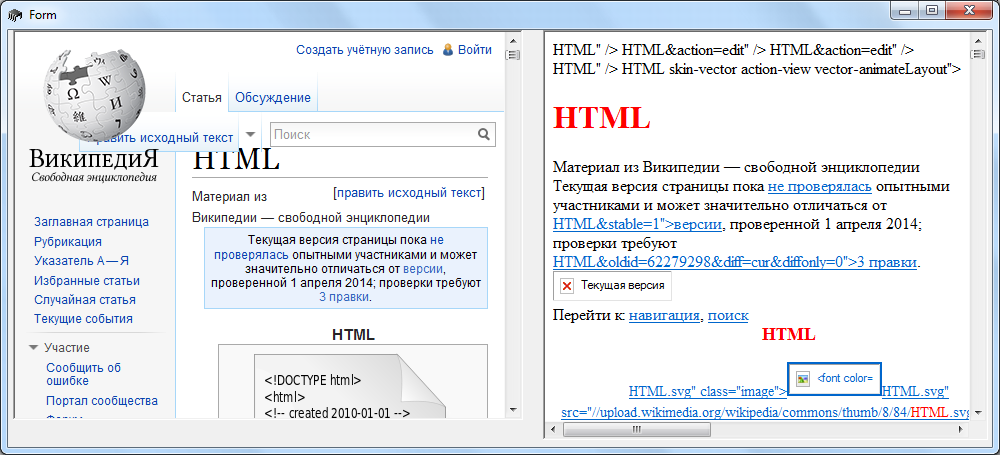Click the навигация link in right pane
The width and height of the screenshot is (1000, 455).
(x=664, y=316)
